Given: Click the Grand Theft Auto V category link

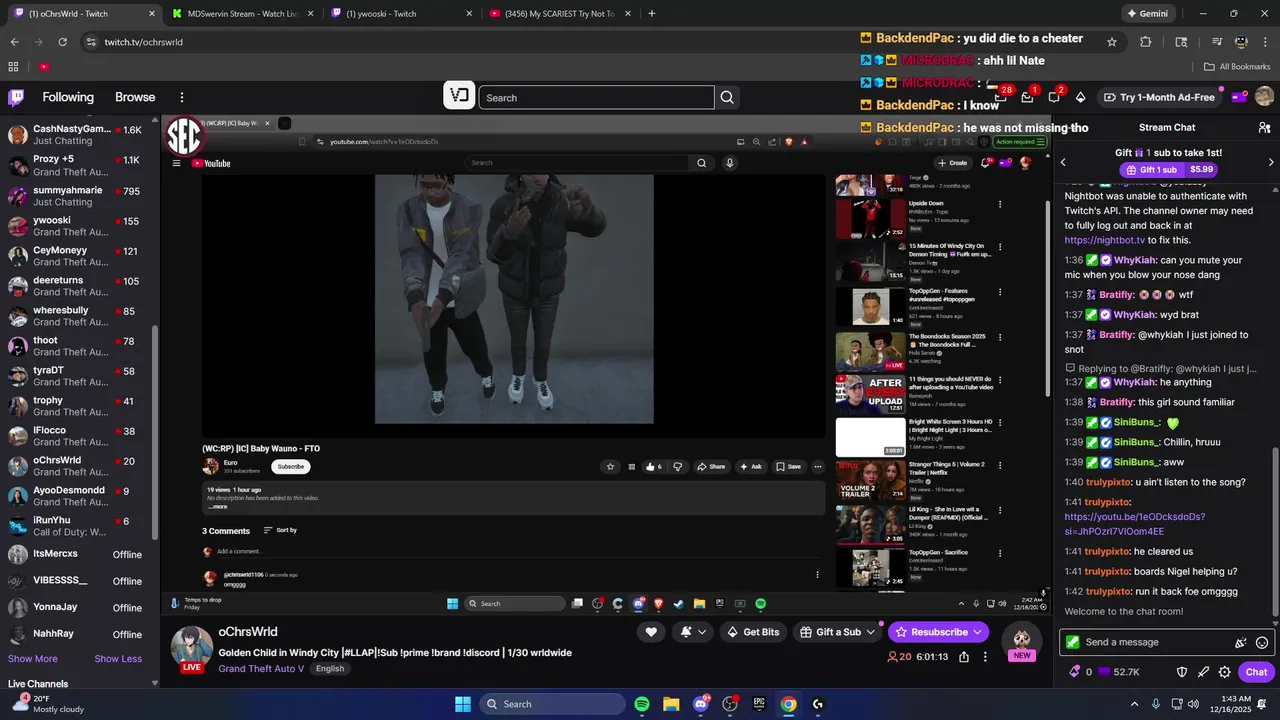Looking at the screenshot, I should (261, 668).
